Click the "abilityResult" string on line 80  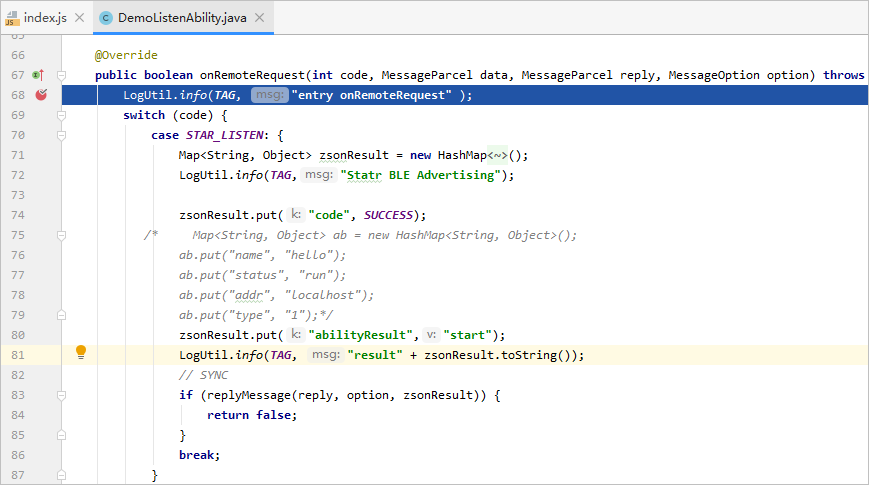click(x=361, y=335)
